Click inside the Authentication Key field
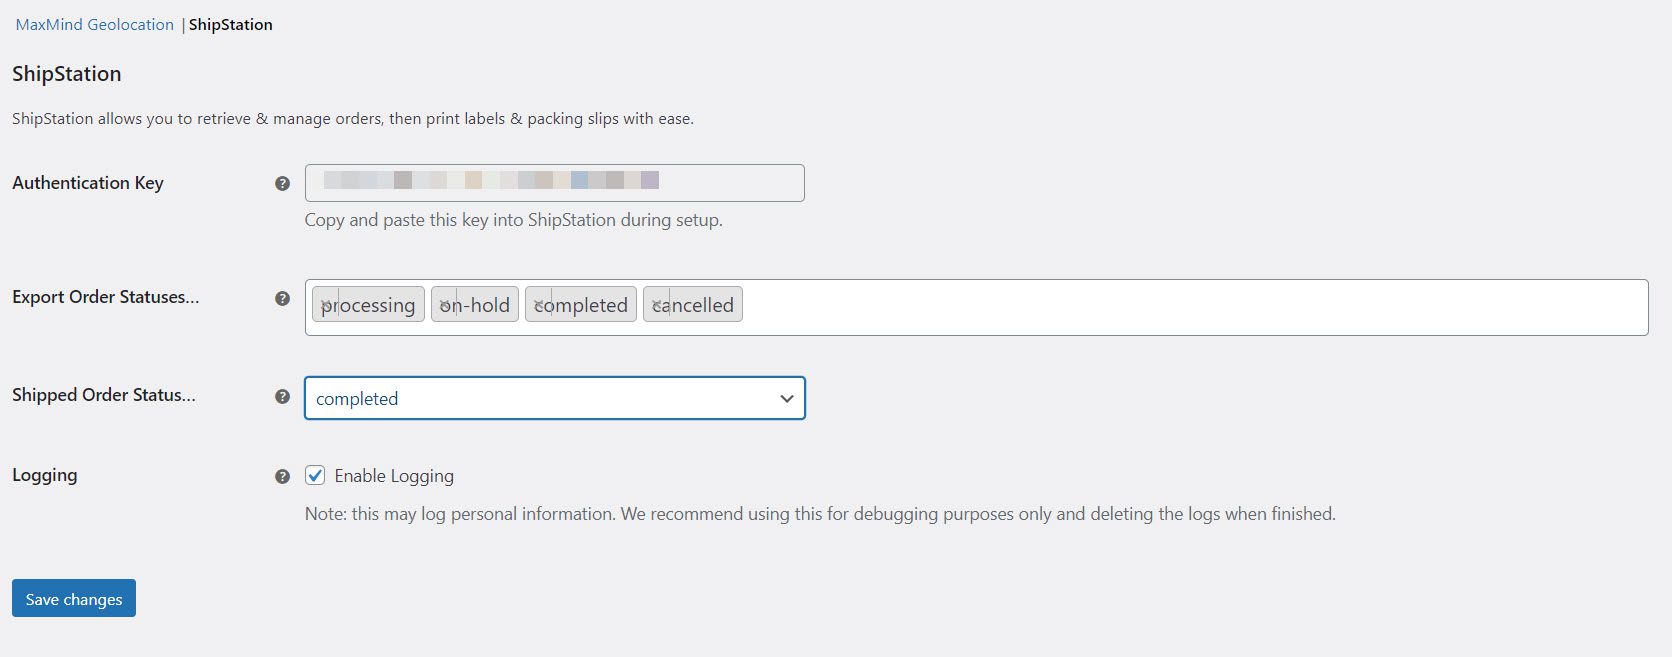 pos(555,183)
